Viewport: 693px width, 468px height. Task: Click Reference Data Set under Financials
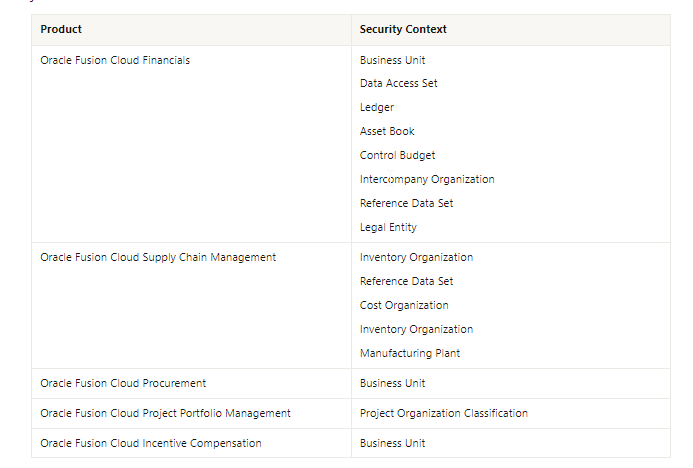407,203
